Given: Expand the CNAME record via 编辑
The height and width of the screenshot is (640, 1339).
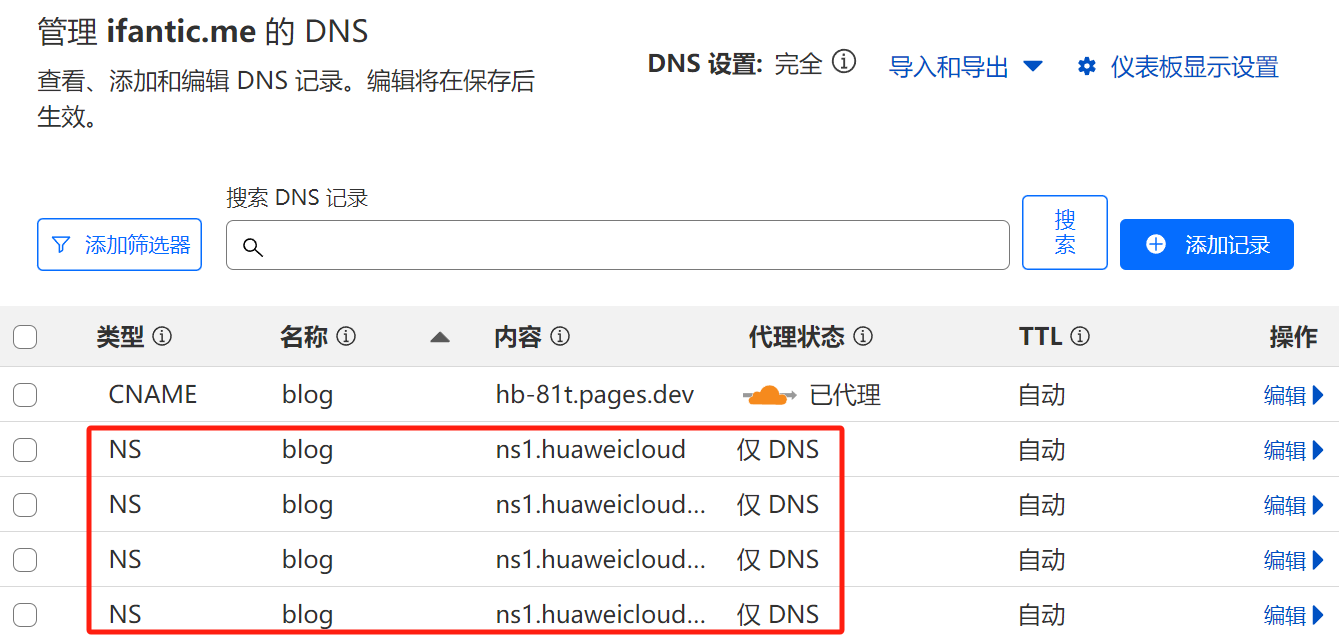Looking at the screenshot, I should (x=1294, y=395).
